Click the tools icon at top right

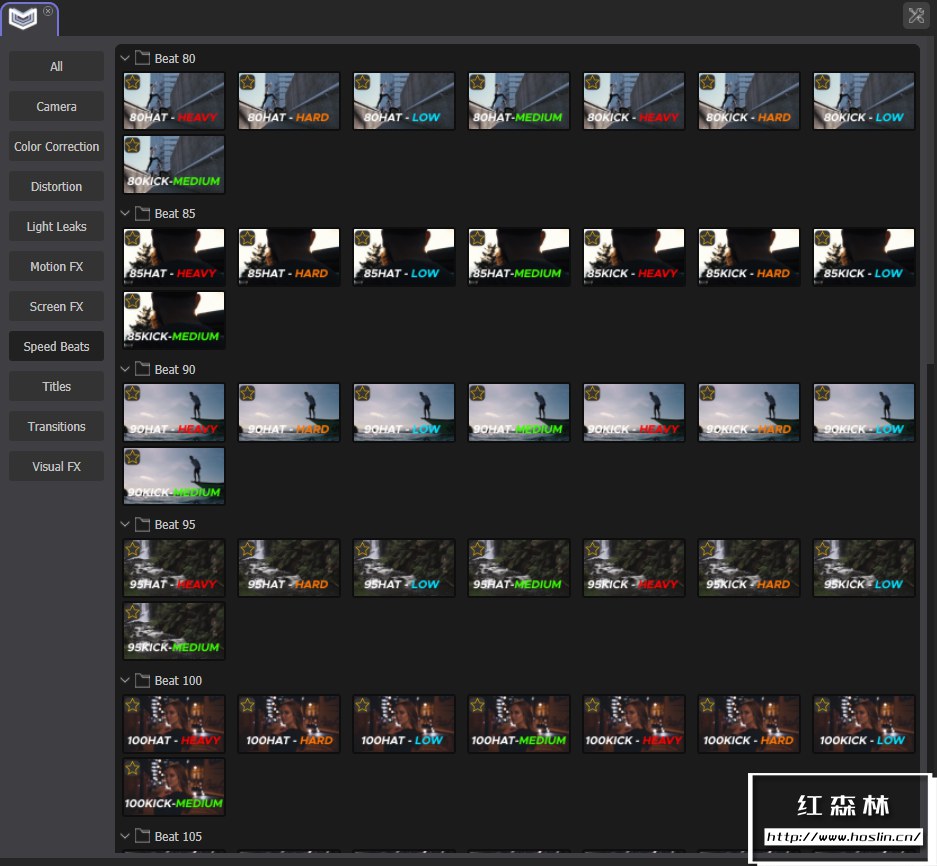click(915, 16)
